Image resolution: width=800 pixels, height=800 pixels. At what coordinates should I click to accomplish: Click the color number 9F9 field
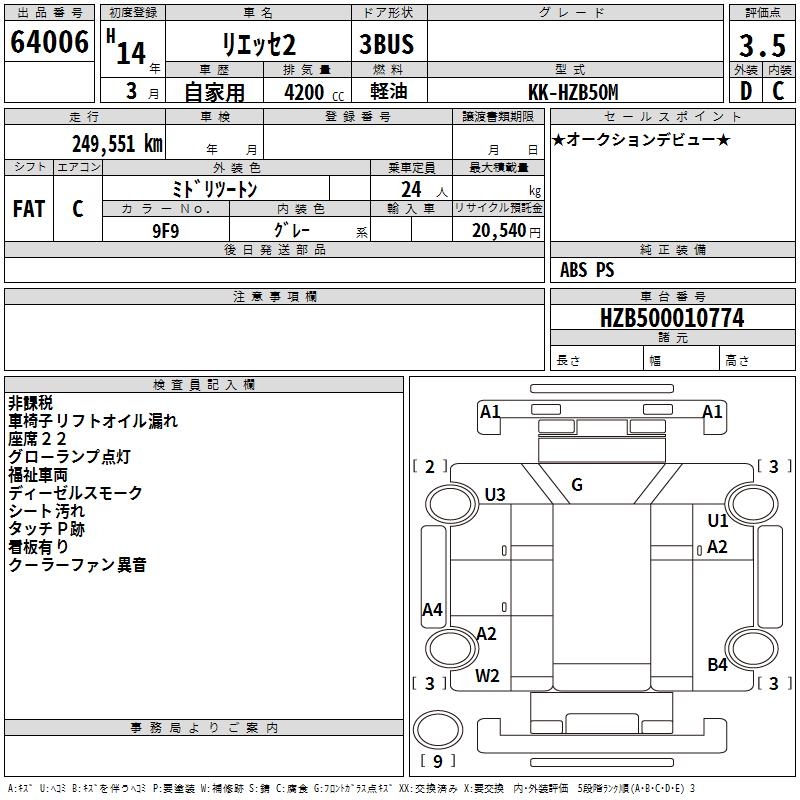click(x=166, y=229)
